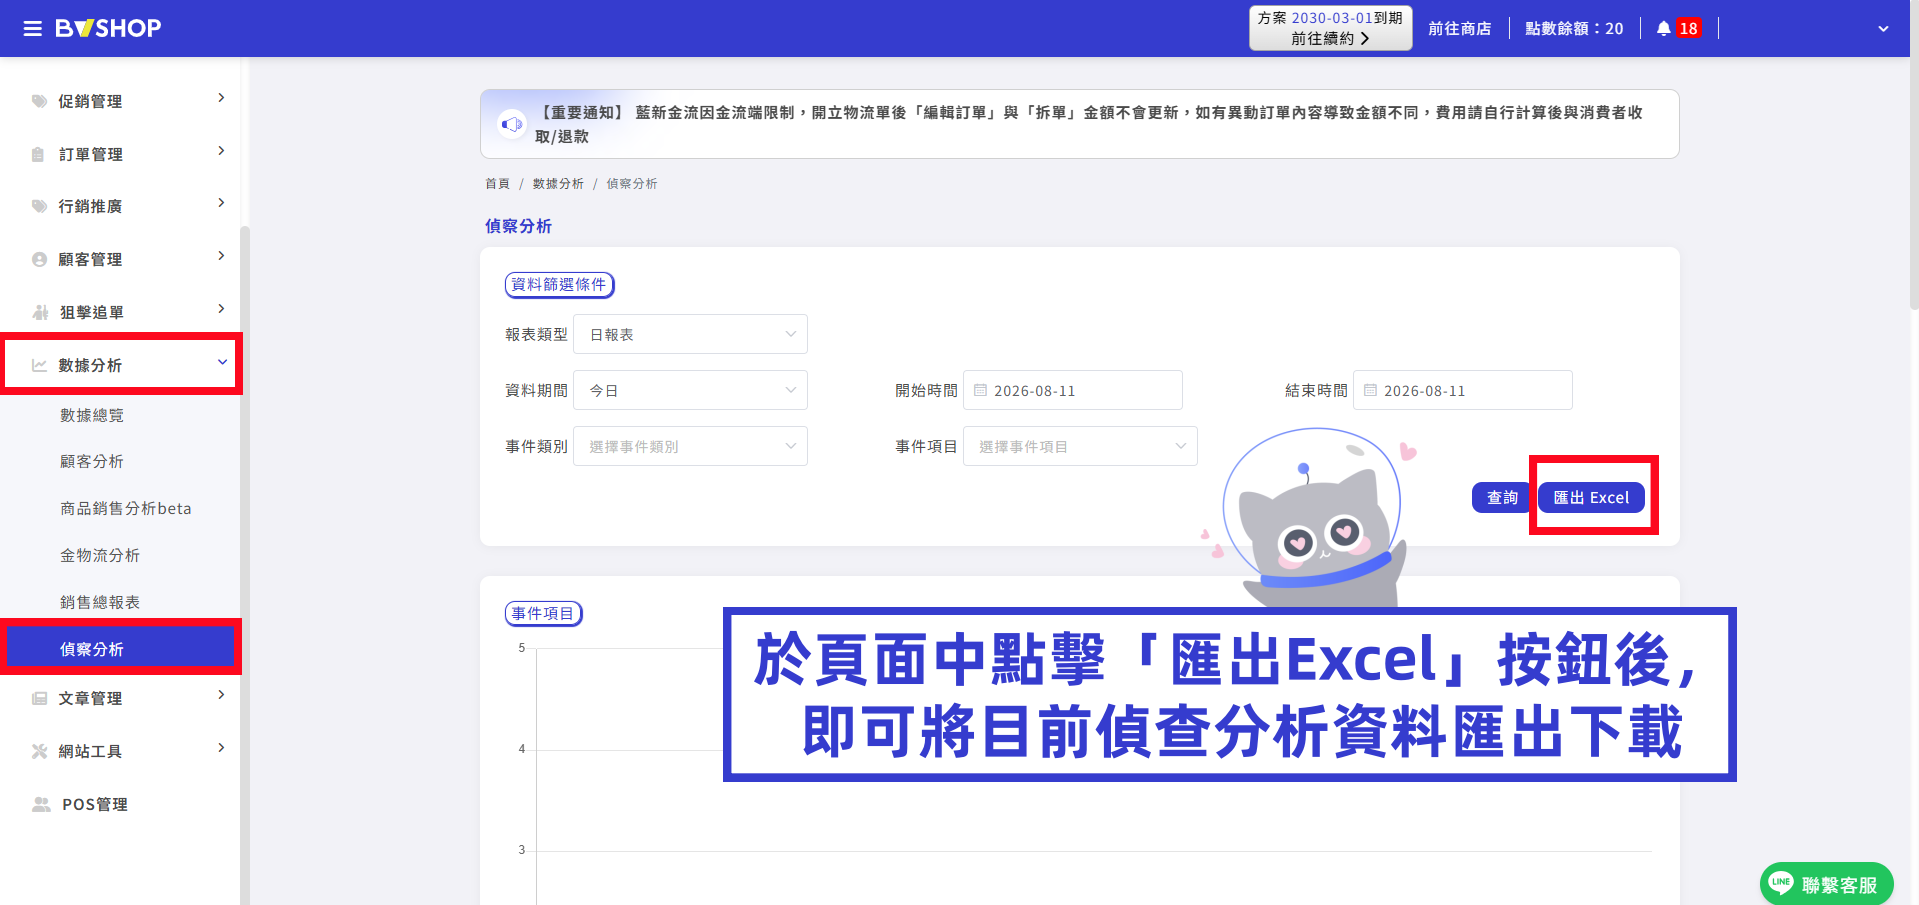Click the 結束時間 date input field

coord(1463,390)
